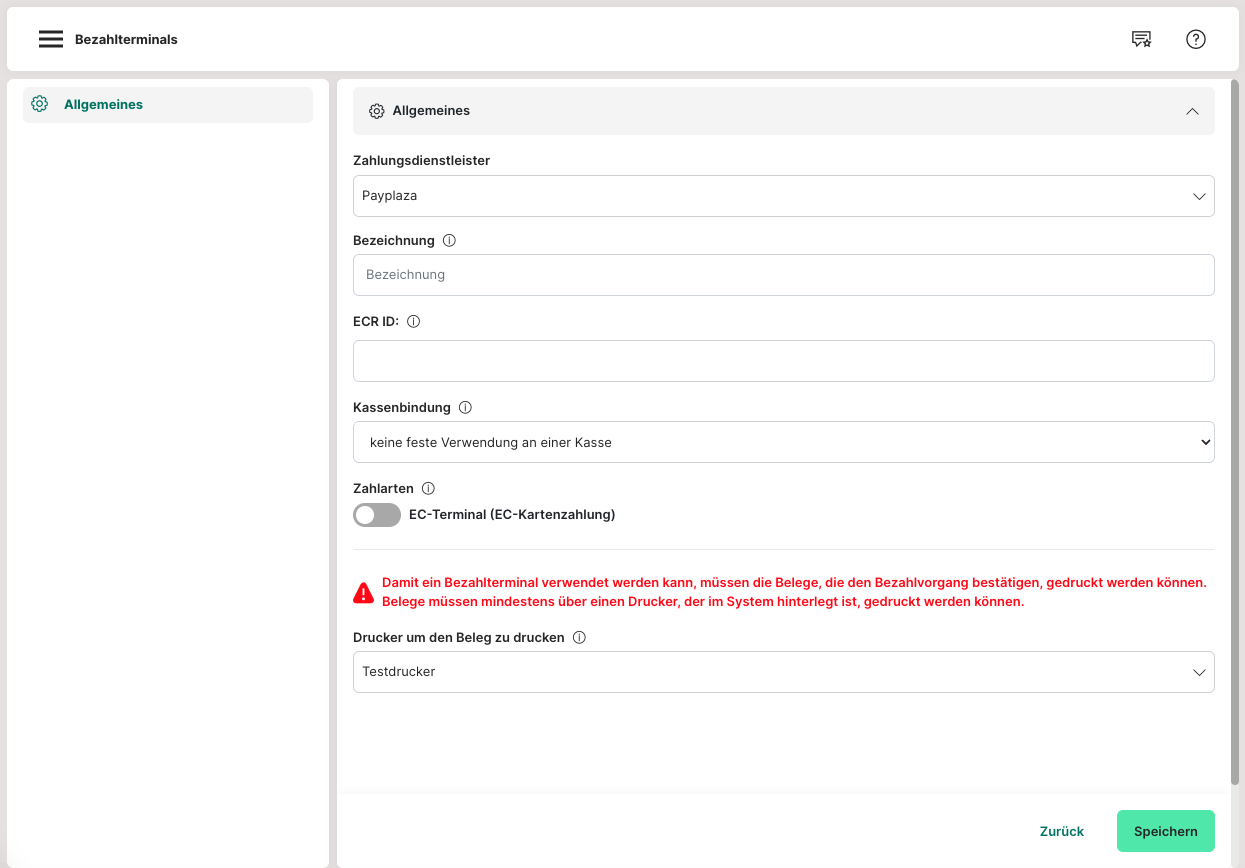Show info tooltip for Kassenbindung
The width and height of the screenshot is (1245, 868).
tap(465, 408)
